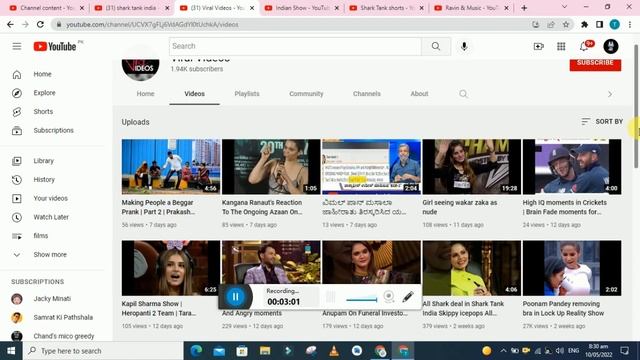Screen dimensions: 640x360
Task: Activate voice search microphone
Action: coord(464,46)
